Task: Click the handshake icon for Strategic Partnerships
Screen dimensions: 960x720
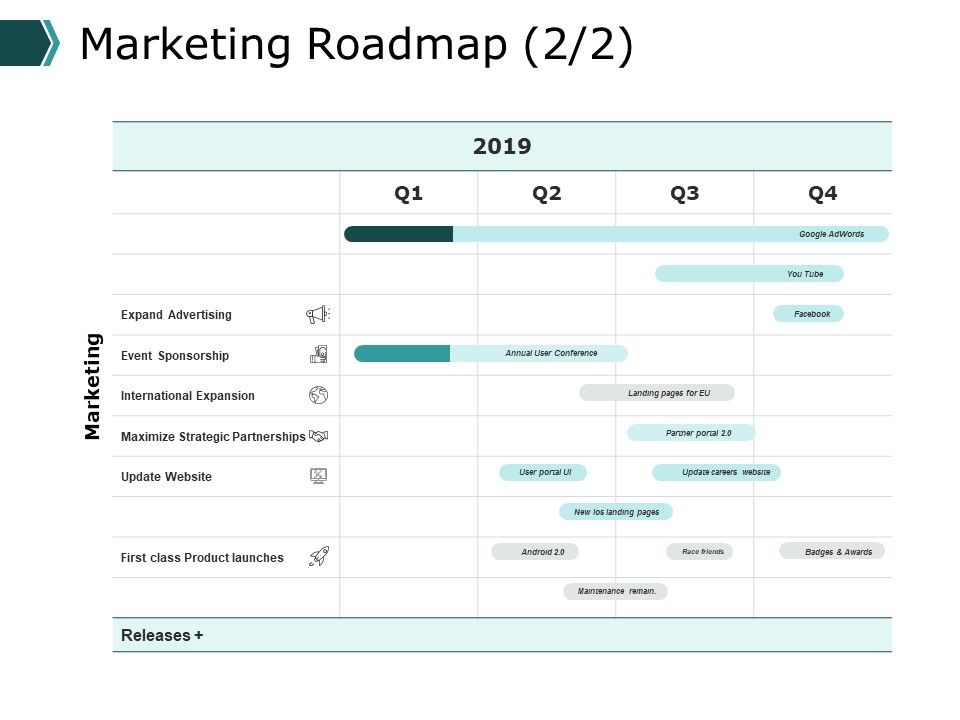Action: tap(318, 436)
